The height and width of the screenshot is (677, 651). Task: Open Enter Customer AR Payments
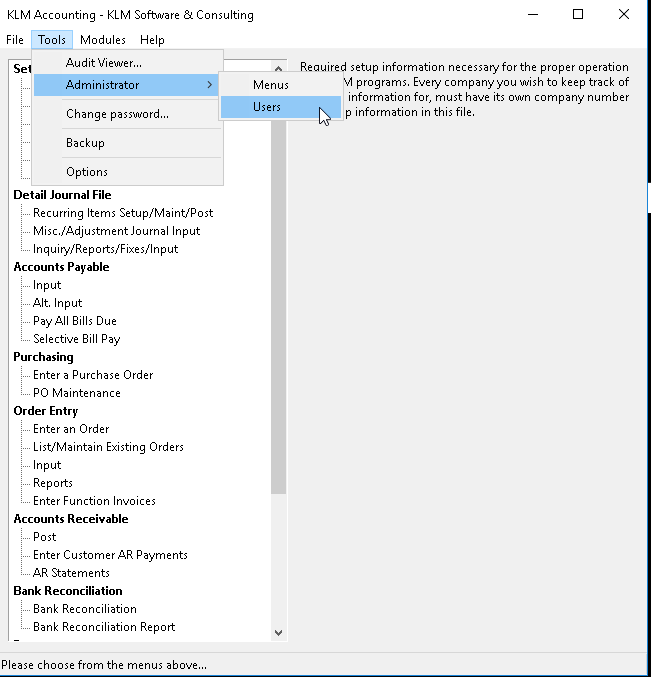coord(110,555)
